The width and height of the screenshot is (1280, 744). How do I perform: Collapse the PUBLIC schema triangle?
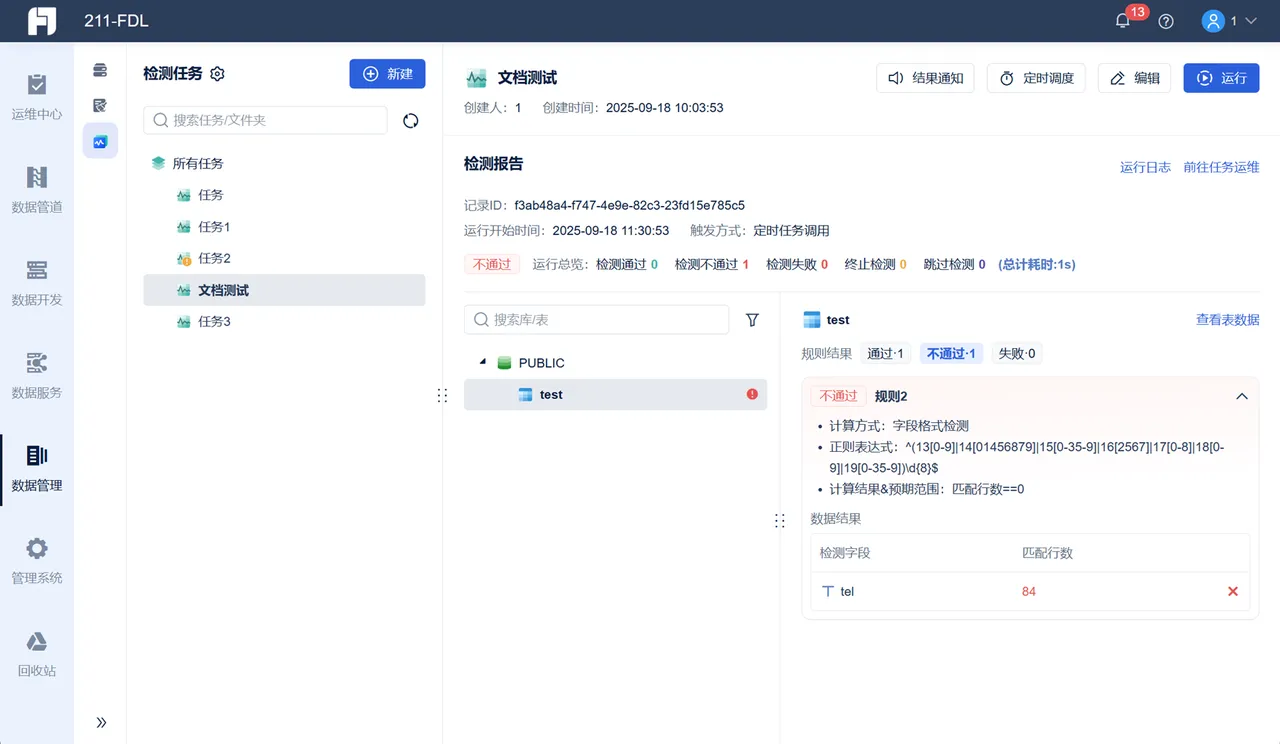point(483,362)
